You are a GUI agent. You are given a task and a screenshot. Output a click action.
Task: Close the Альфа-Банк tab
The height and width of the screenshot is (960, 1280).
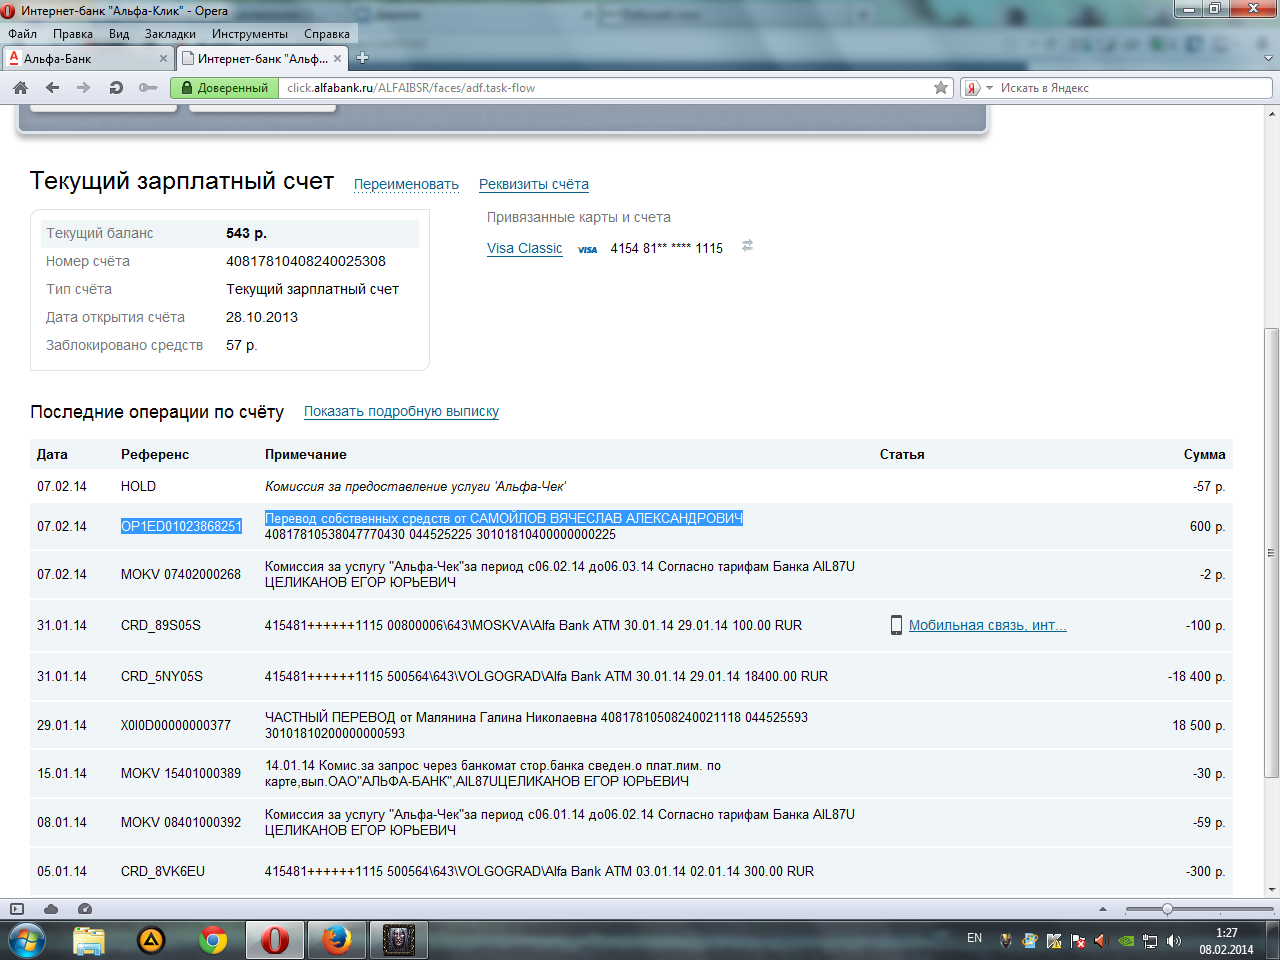tap(163, 59)
